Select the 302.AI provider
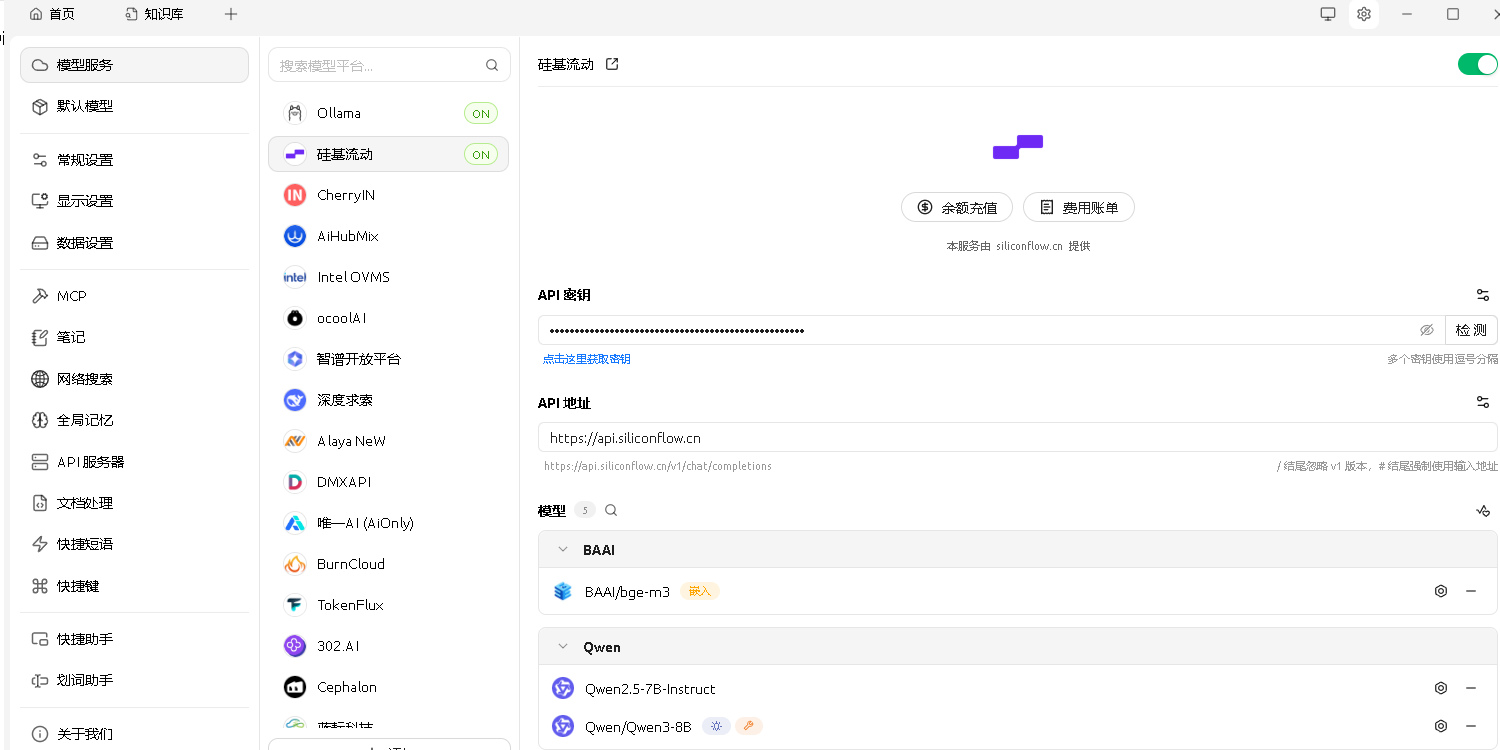The height and width of the screenshot is (750, 1500). click(x=388, y=646)
